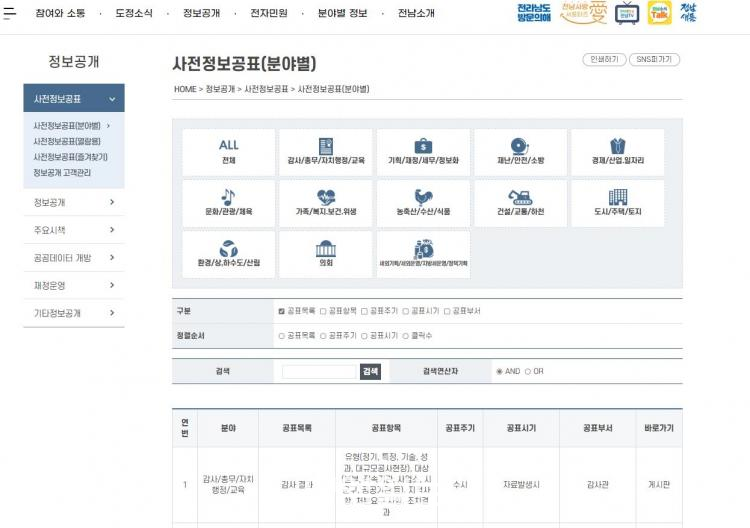Choose the 재난/안전/소방 alarm icon
This screenshot has height=528, width=750.
pyautogui.click(x=520, y=146)
